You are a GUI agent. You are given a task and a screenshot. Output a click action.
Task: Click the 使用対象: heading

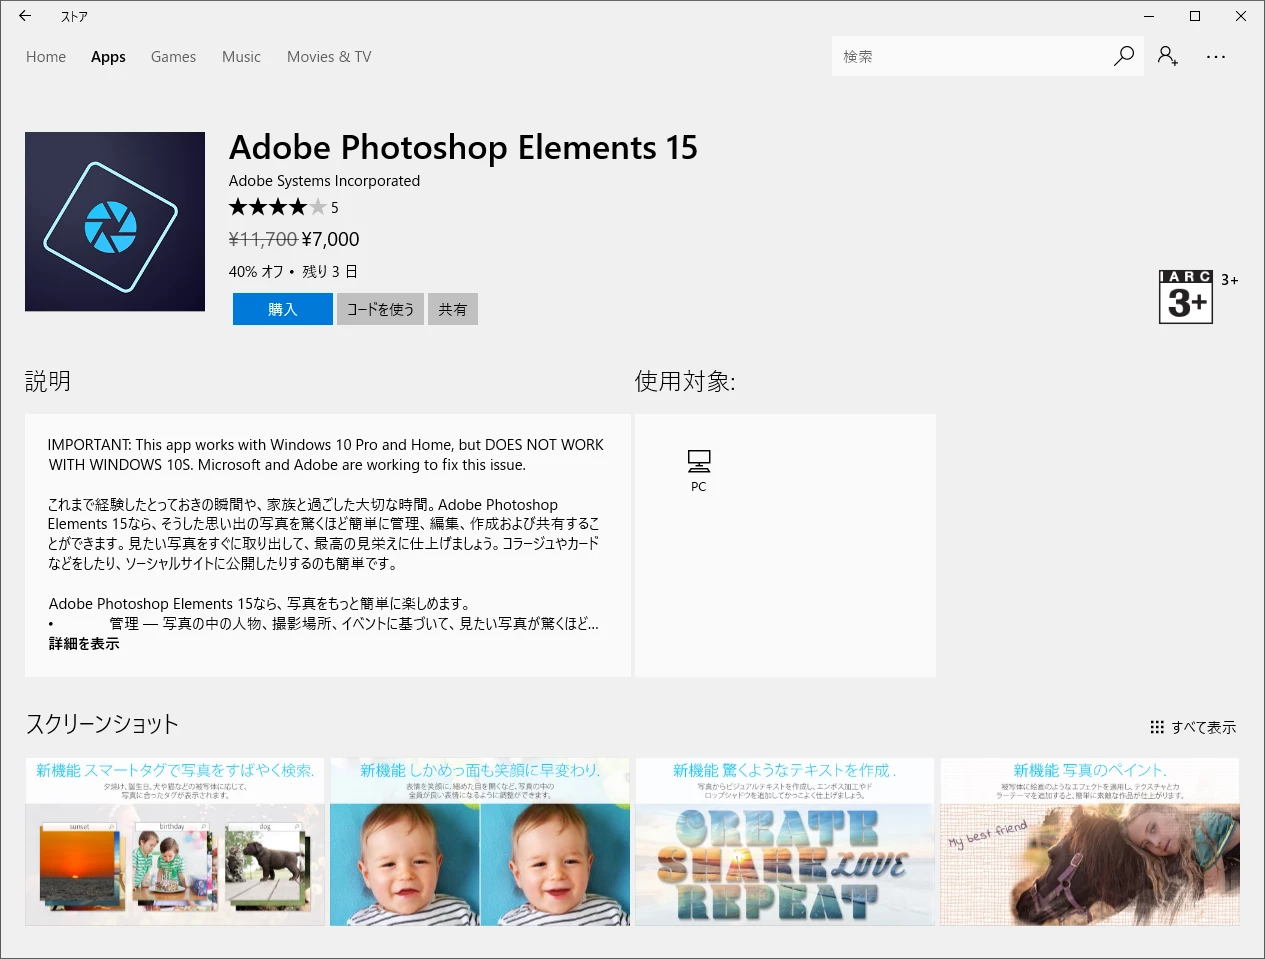coord(685,381)
